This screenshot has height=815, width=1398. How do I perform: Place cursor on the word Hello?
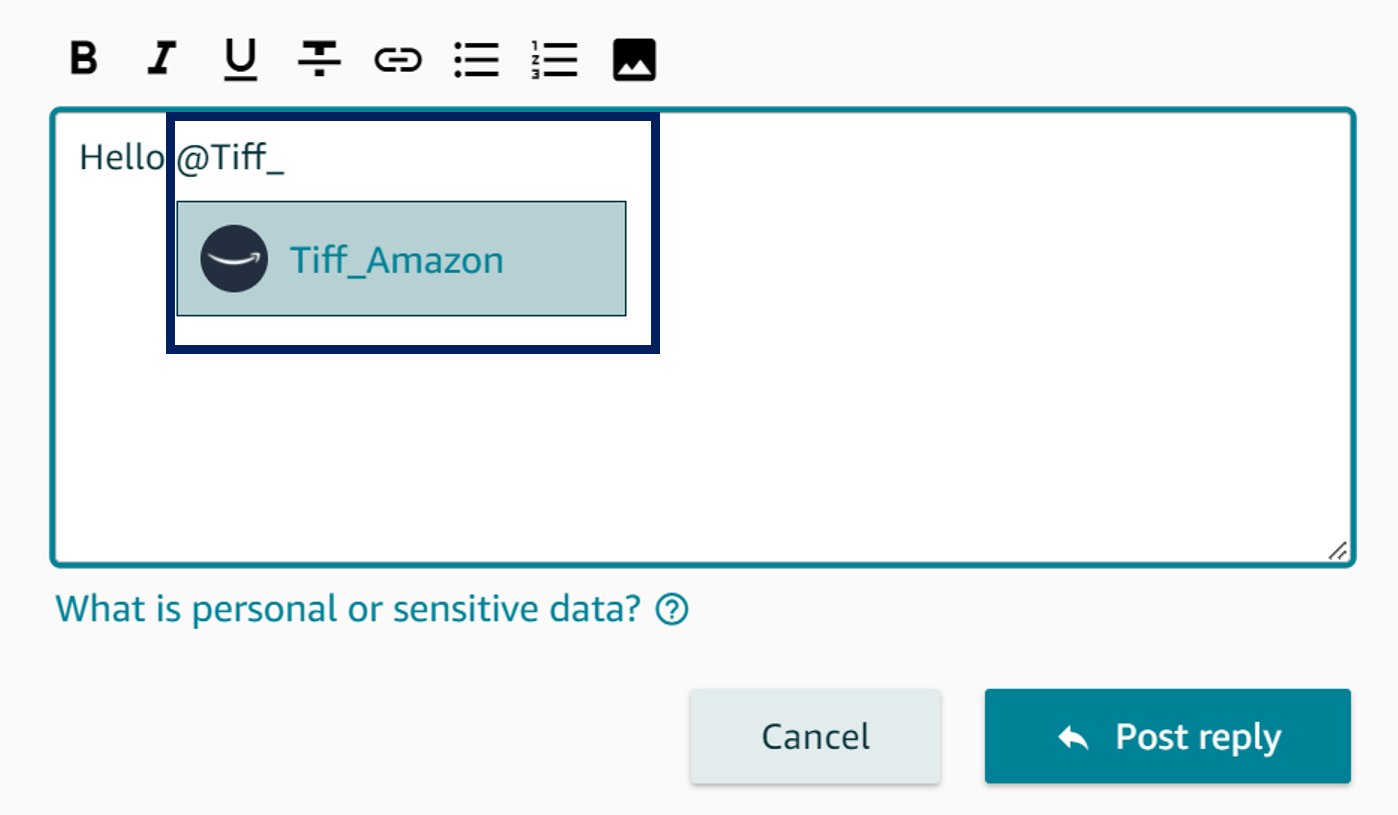tap(121, 158)
